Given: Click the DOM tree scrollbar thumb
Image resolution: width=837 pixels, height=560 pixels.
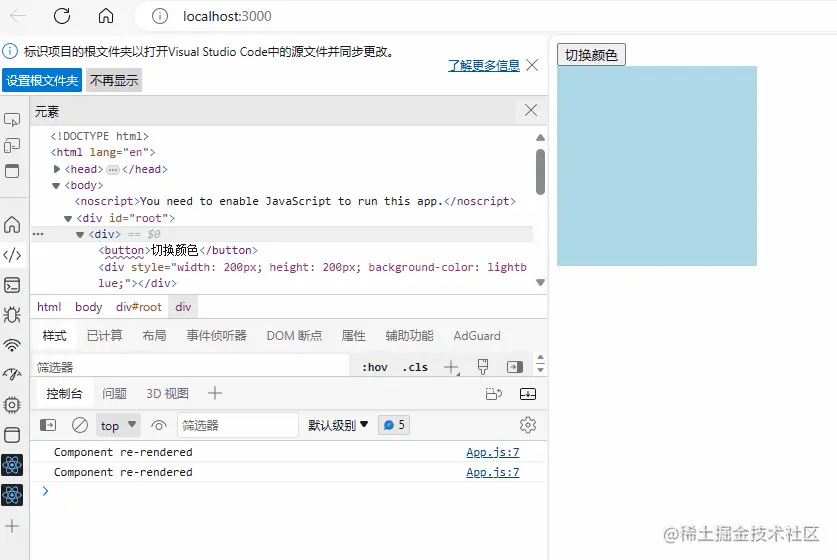Looking at the screenshot, I should 540,172.
